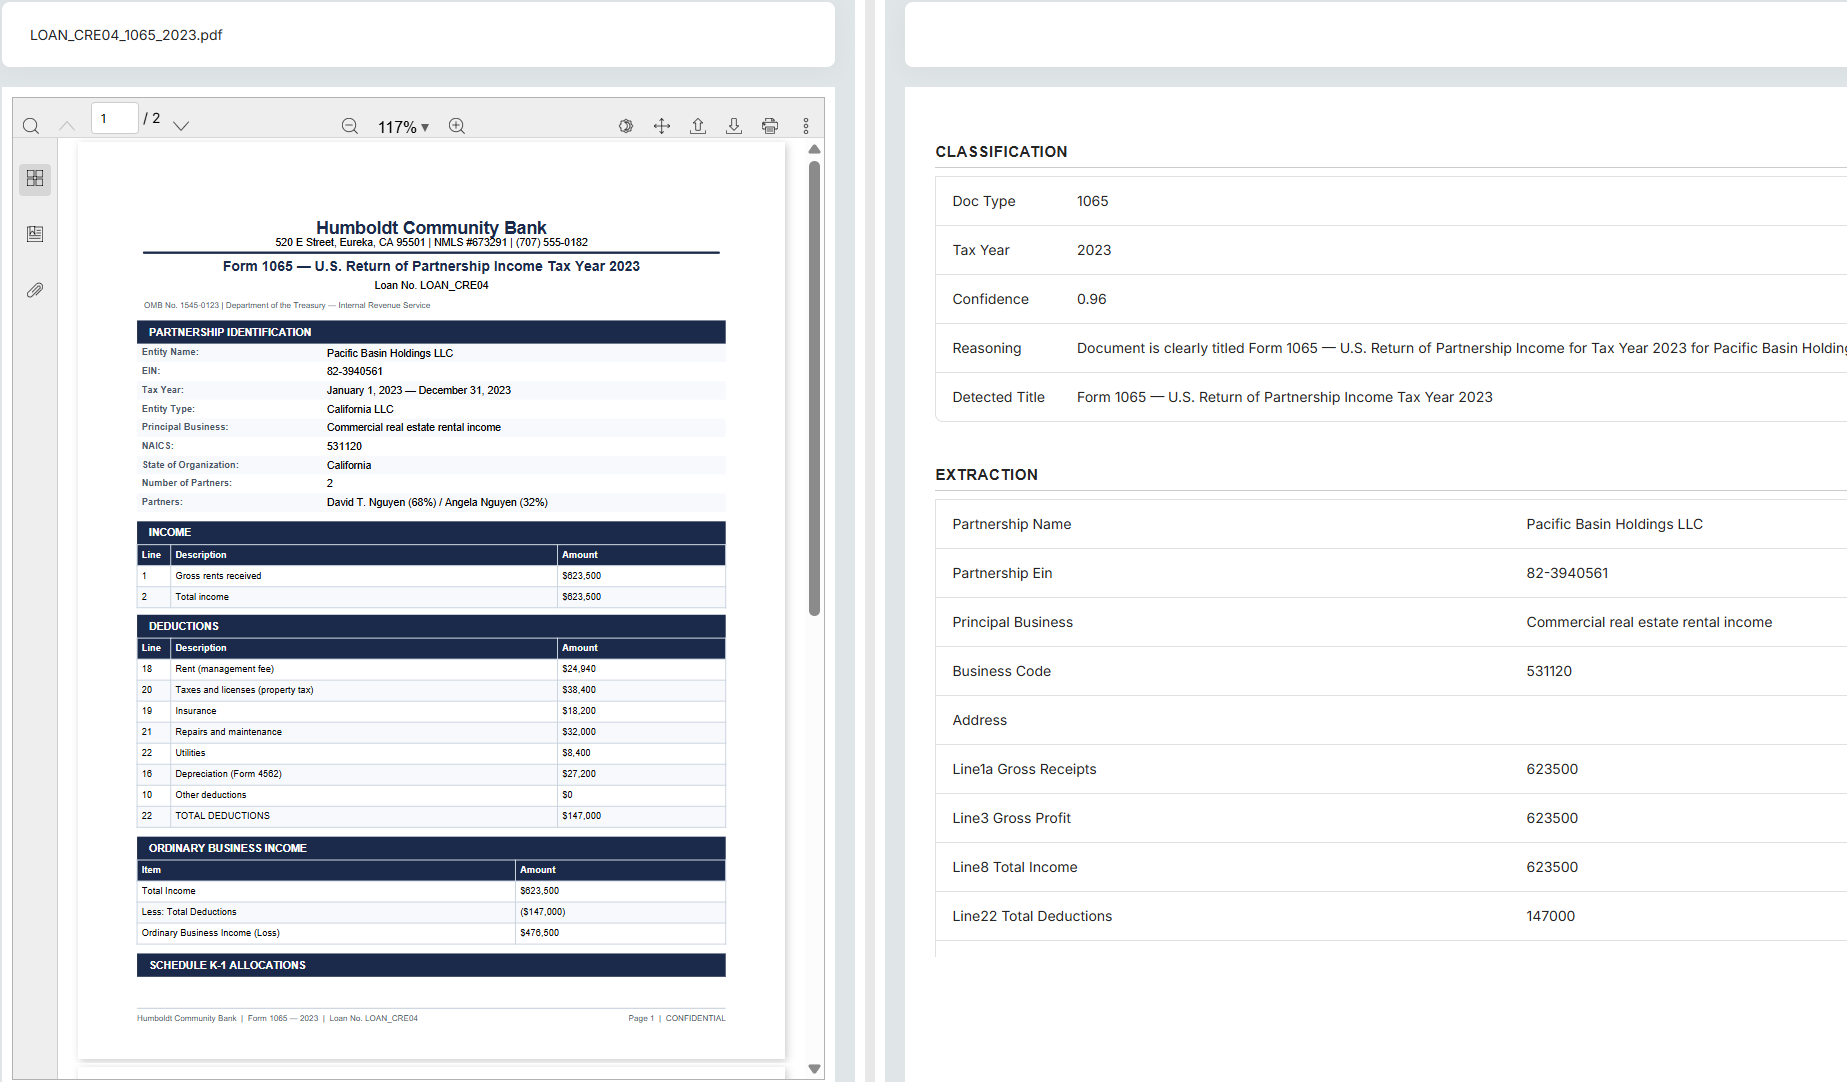The width and height of the screenshot is (1847, 1082).
Task: Click Business Code value 531120
Action: [x=1549, y=671]
